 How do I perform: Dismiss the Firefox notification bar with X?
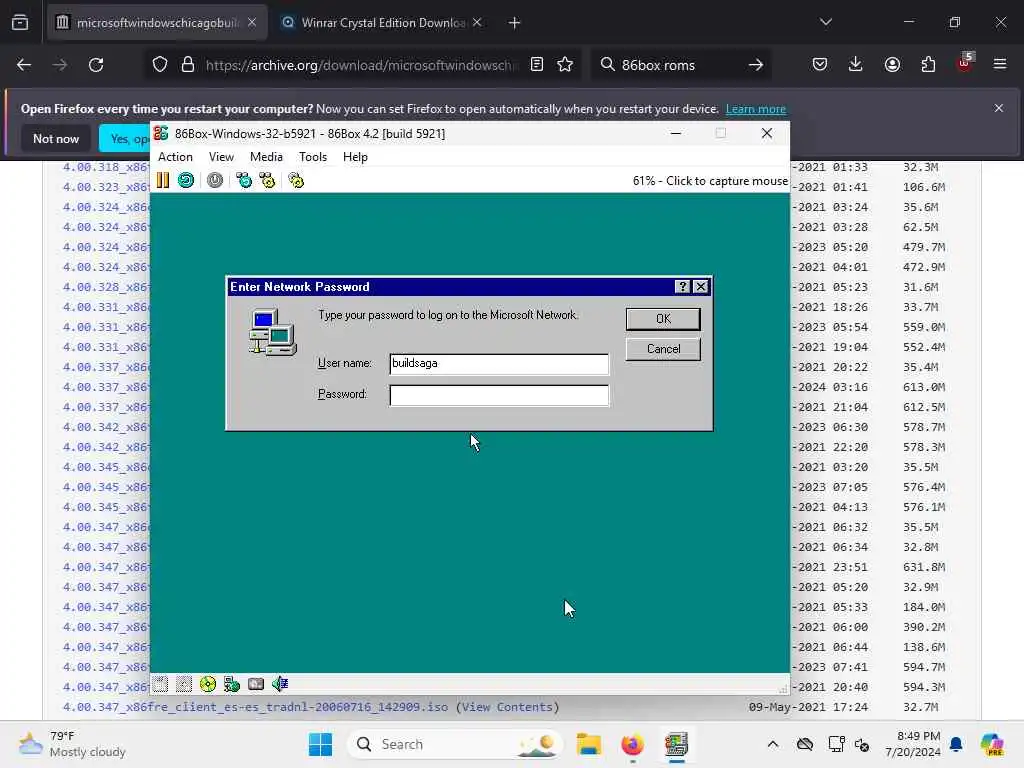click(999, 108)
